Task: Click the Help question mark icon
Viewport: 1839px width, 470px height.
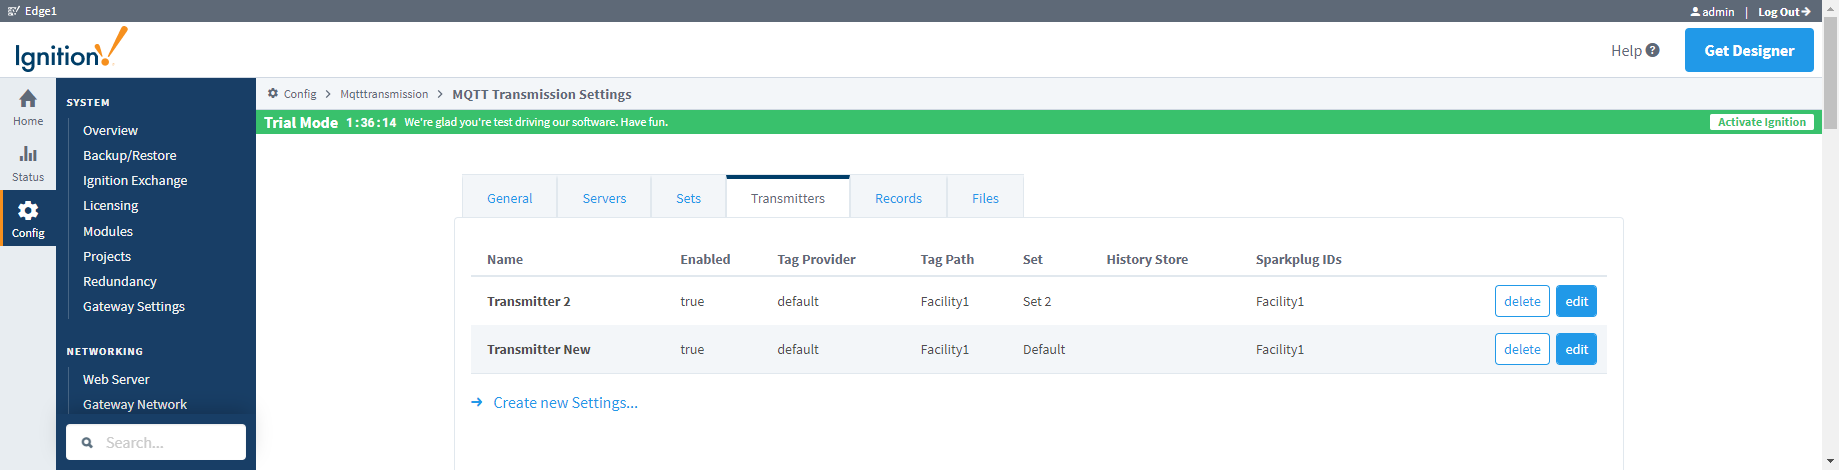Action: [x=1652, y=50]
